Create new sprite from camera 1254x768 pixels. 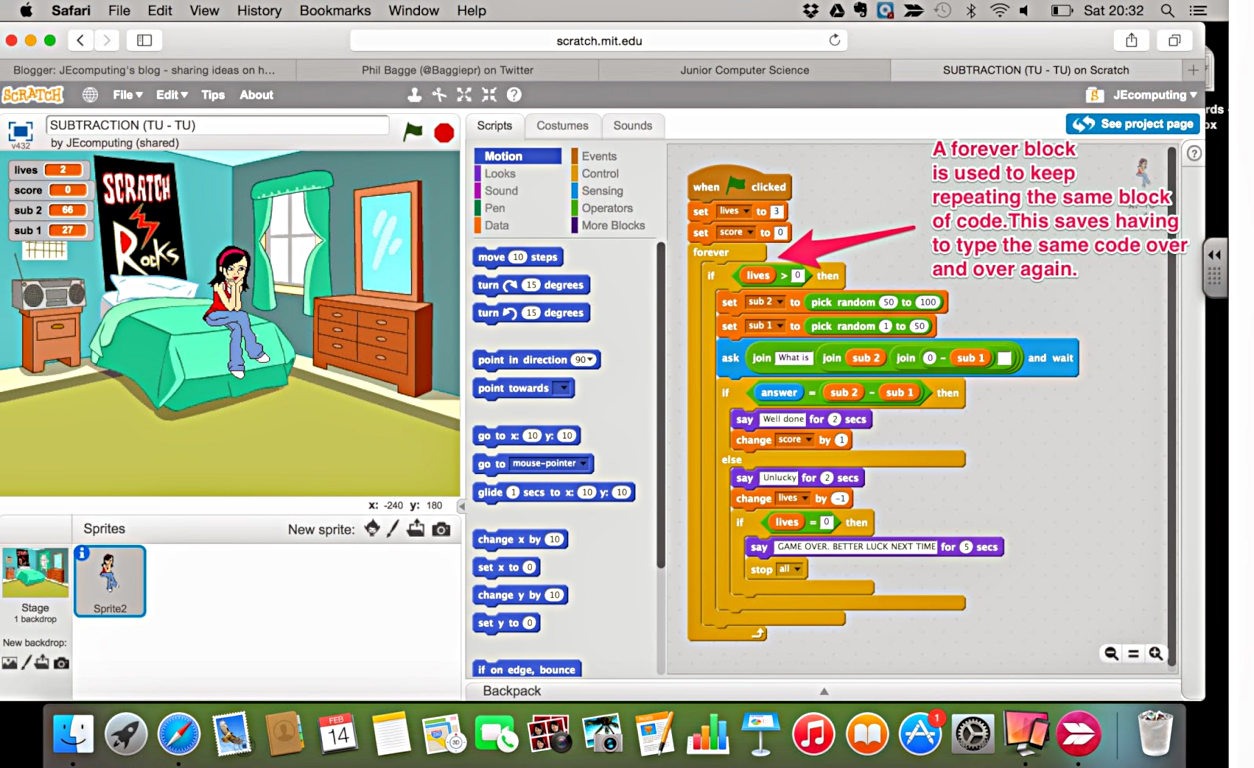(441, 529)
